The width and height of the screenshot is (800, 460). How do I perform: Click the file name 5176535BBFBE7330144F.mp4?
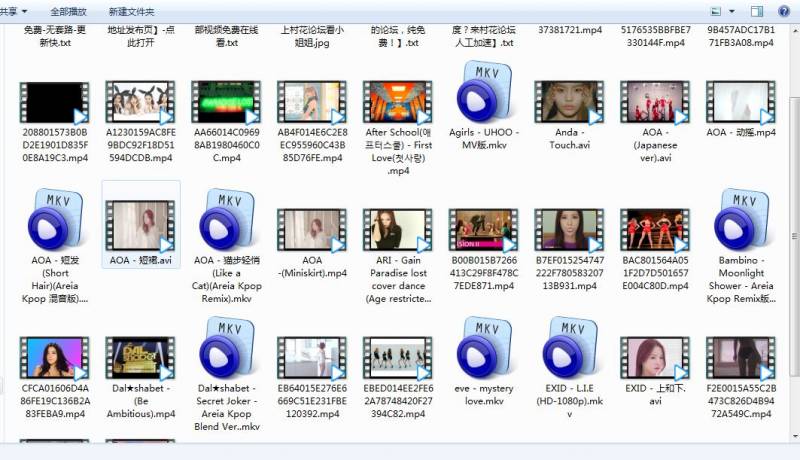[x=656, y=36]
